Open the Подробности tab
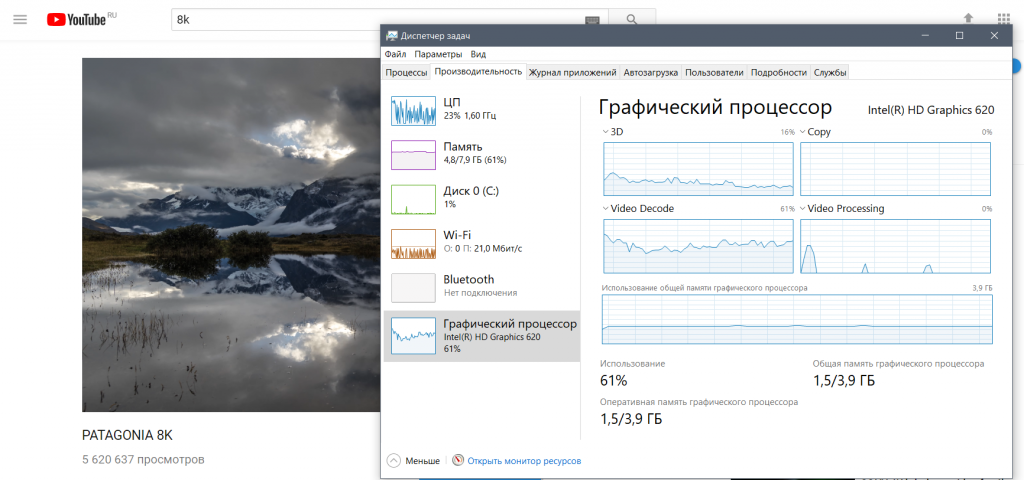Image resolution: width=1024 pixels, height=480 pixels. 778,72
